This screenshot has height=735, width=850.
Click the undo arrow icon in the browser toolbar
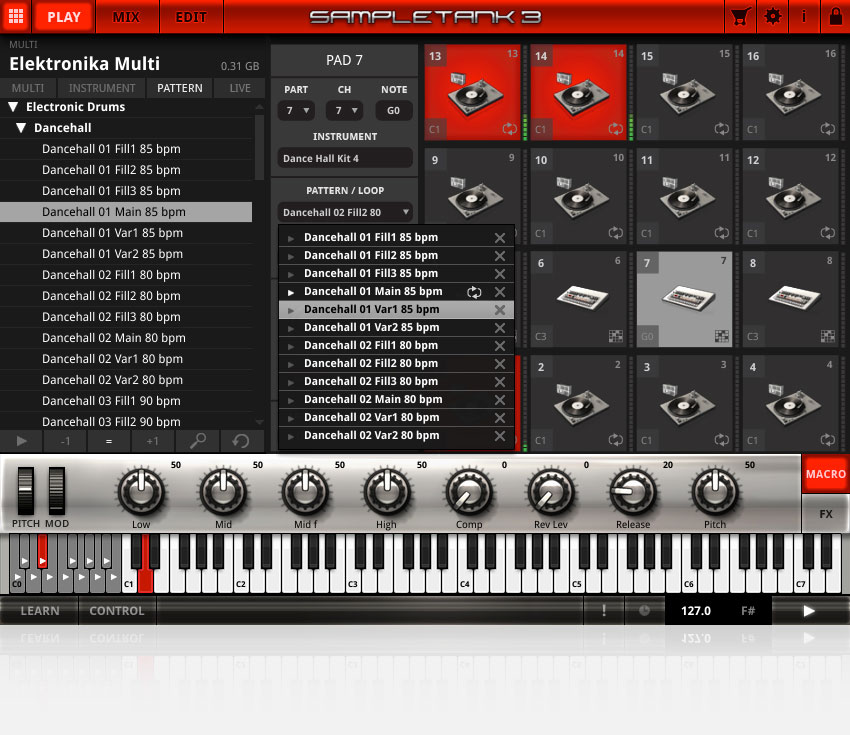coord(241,440)
